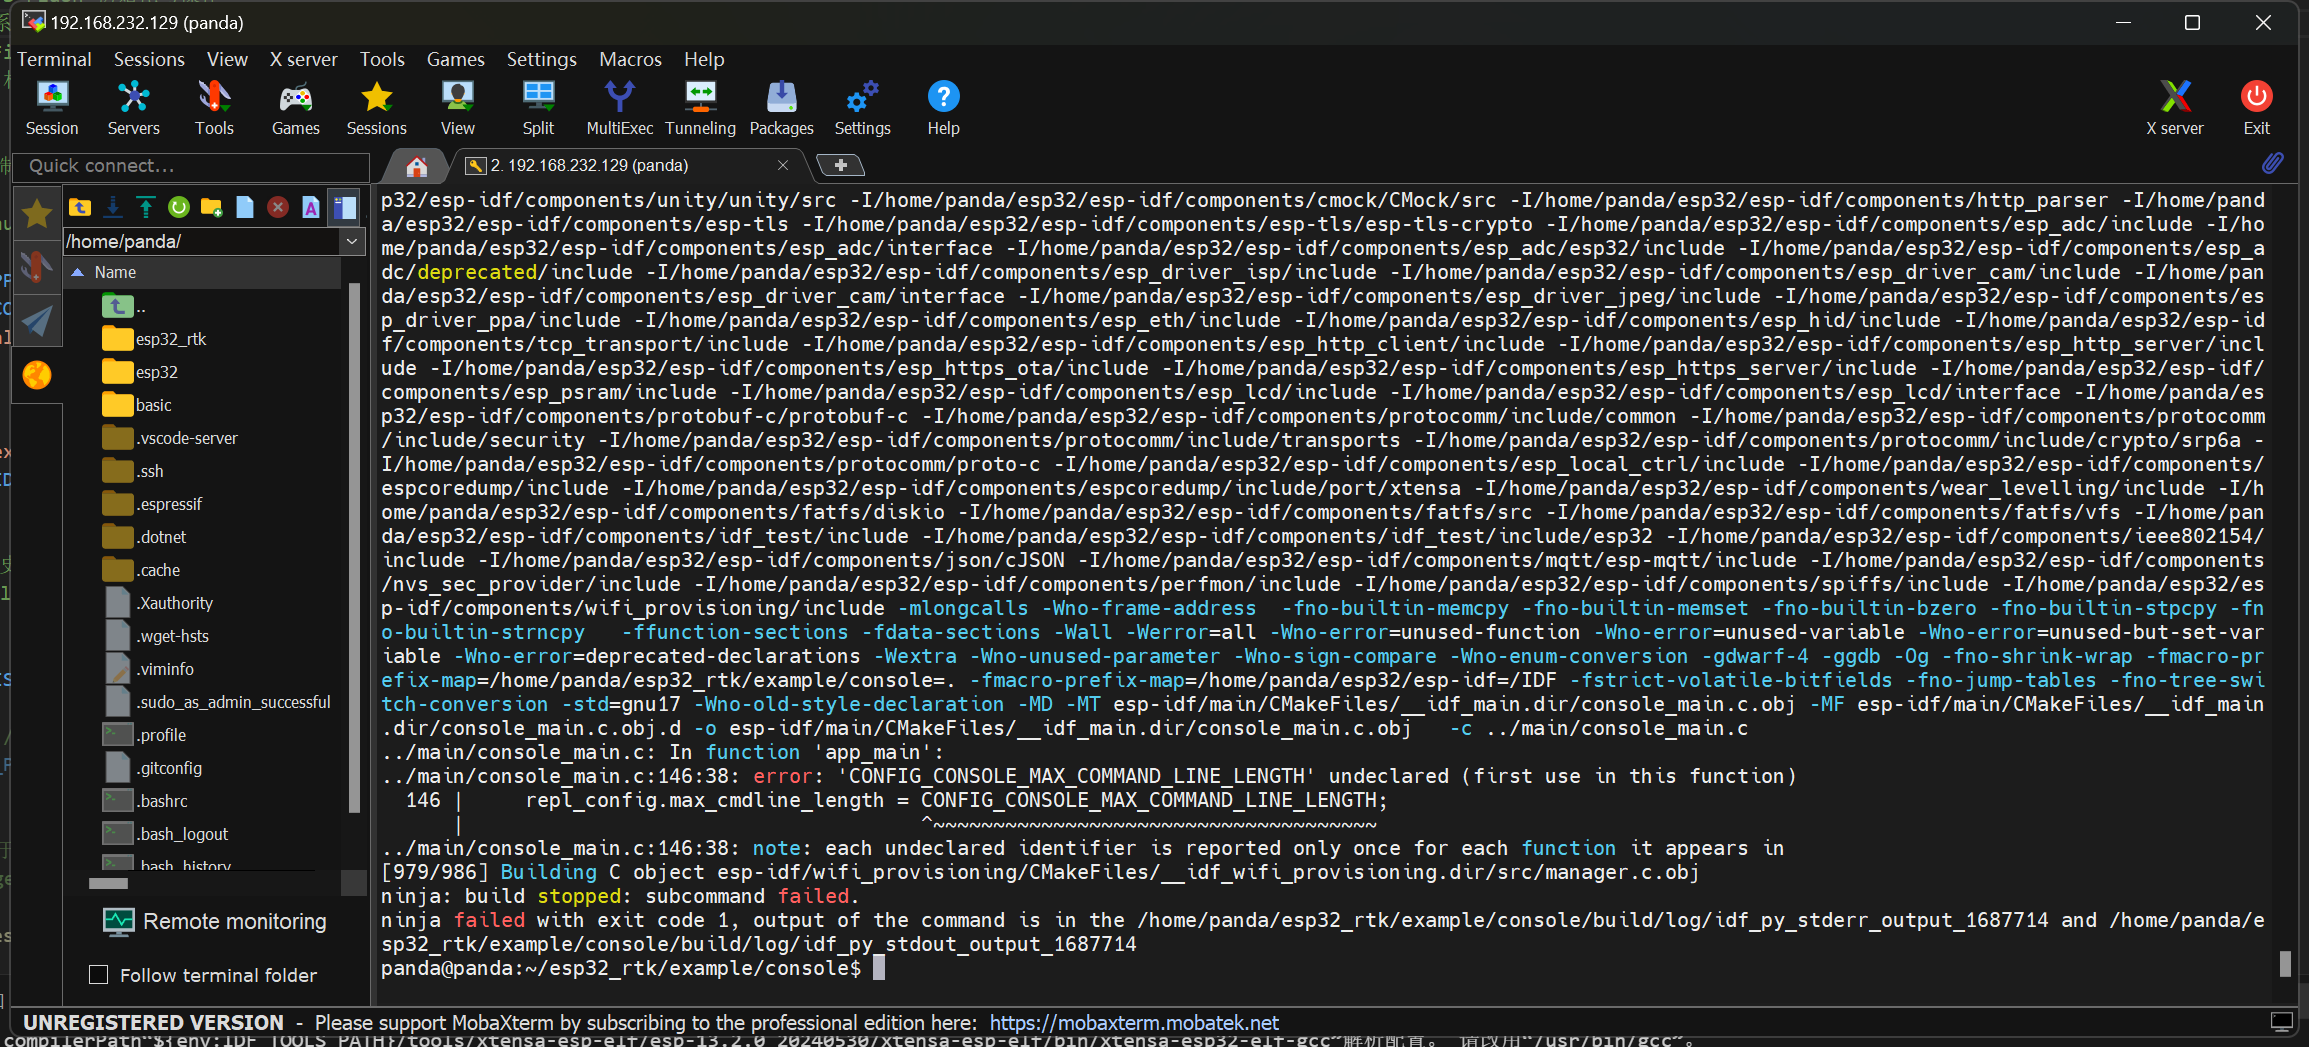
Task: Click the paperclip attachment icon
Action: [2272, 163]
